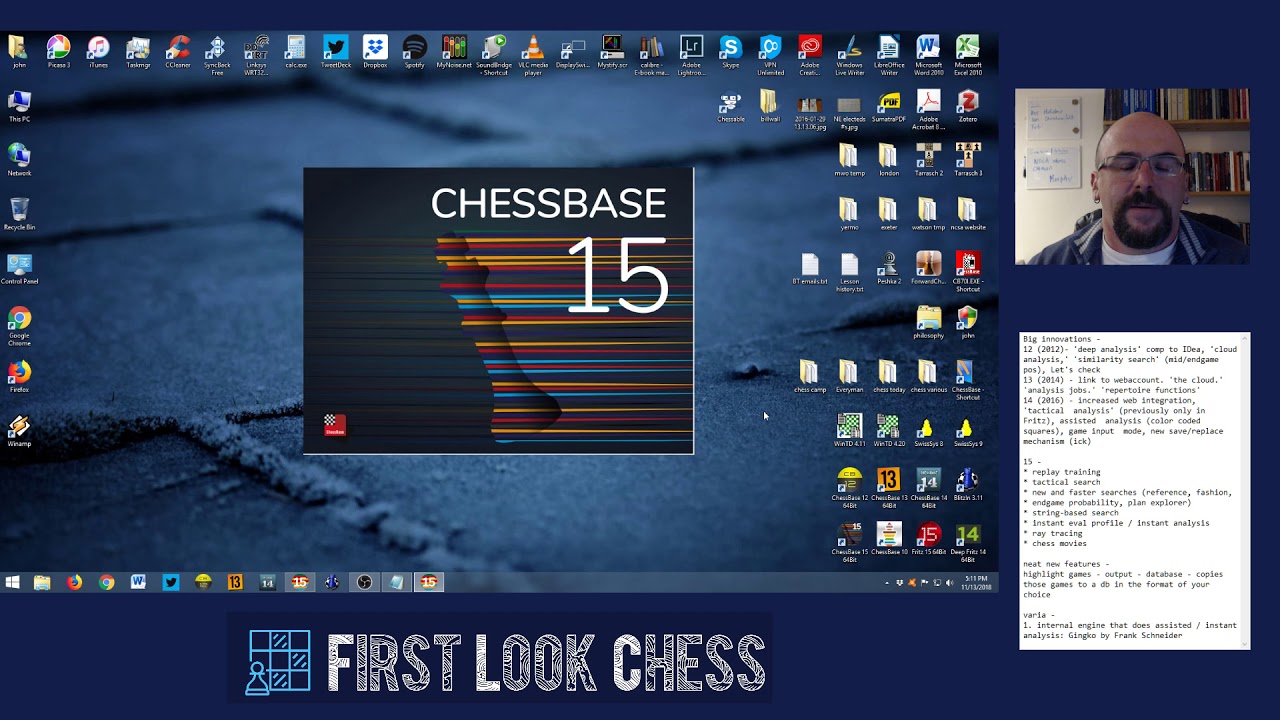Open the billwall folder icon

[769, 107]
